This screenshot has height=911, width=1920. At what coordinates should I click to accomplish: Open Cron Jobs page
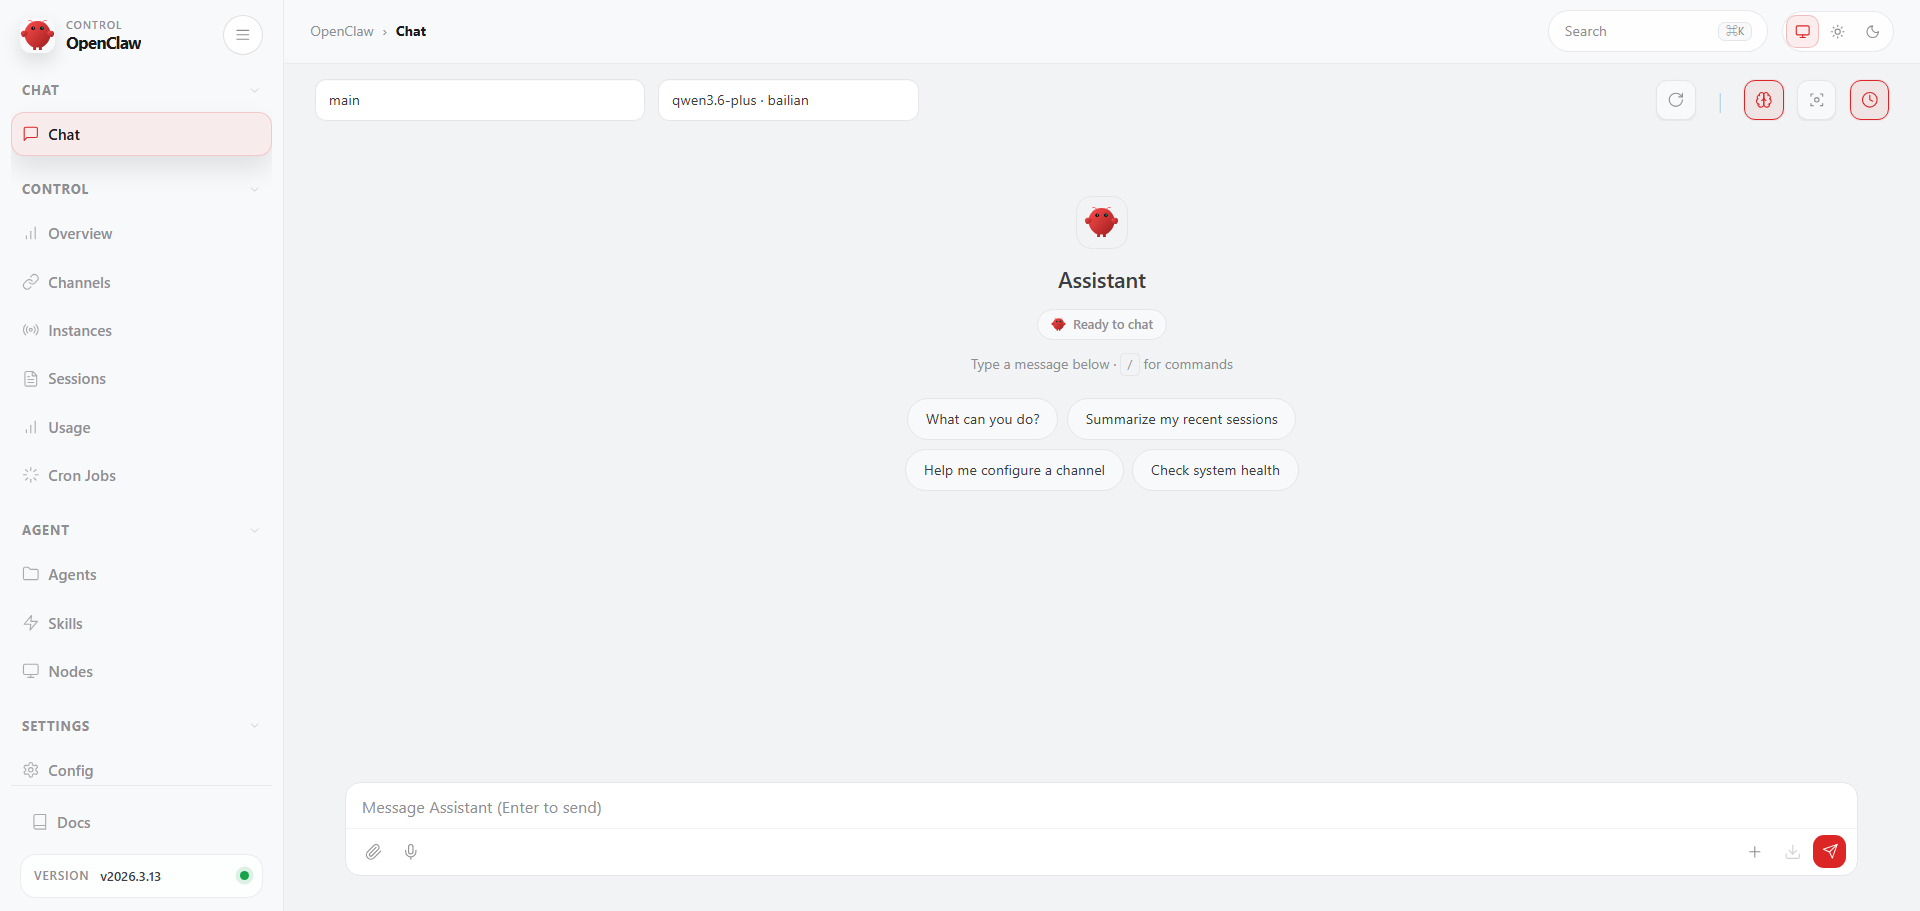[x=141, y=476]
